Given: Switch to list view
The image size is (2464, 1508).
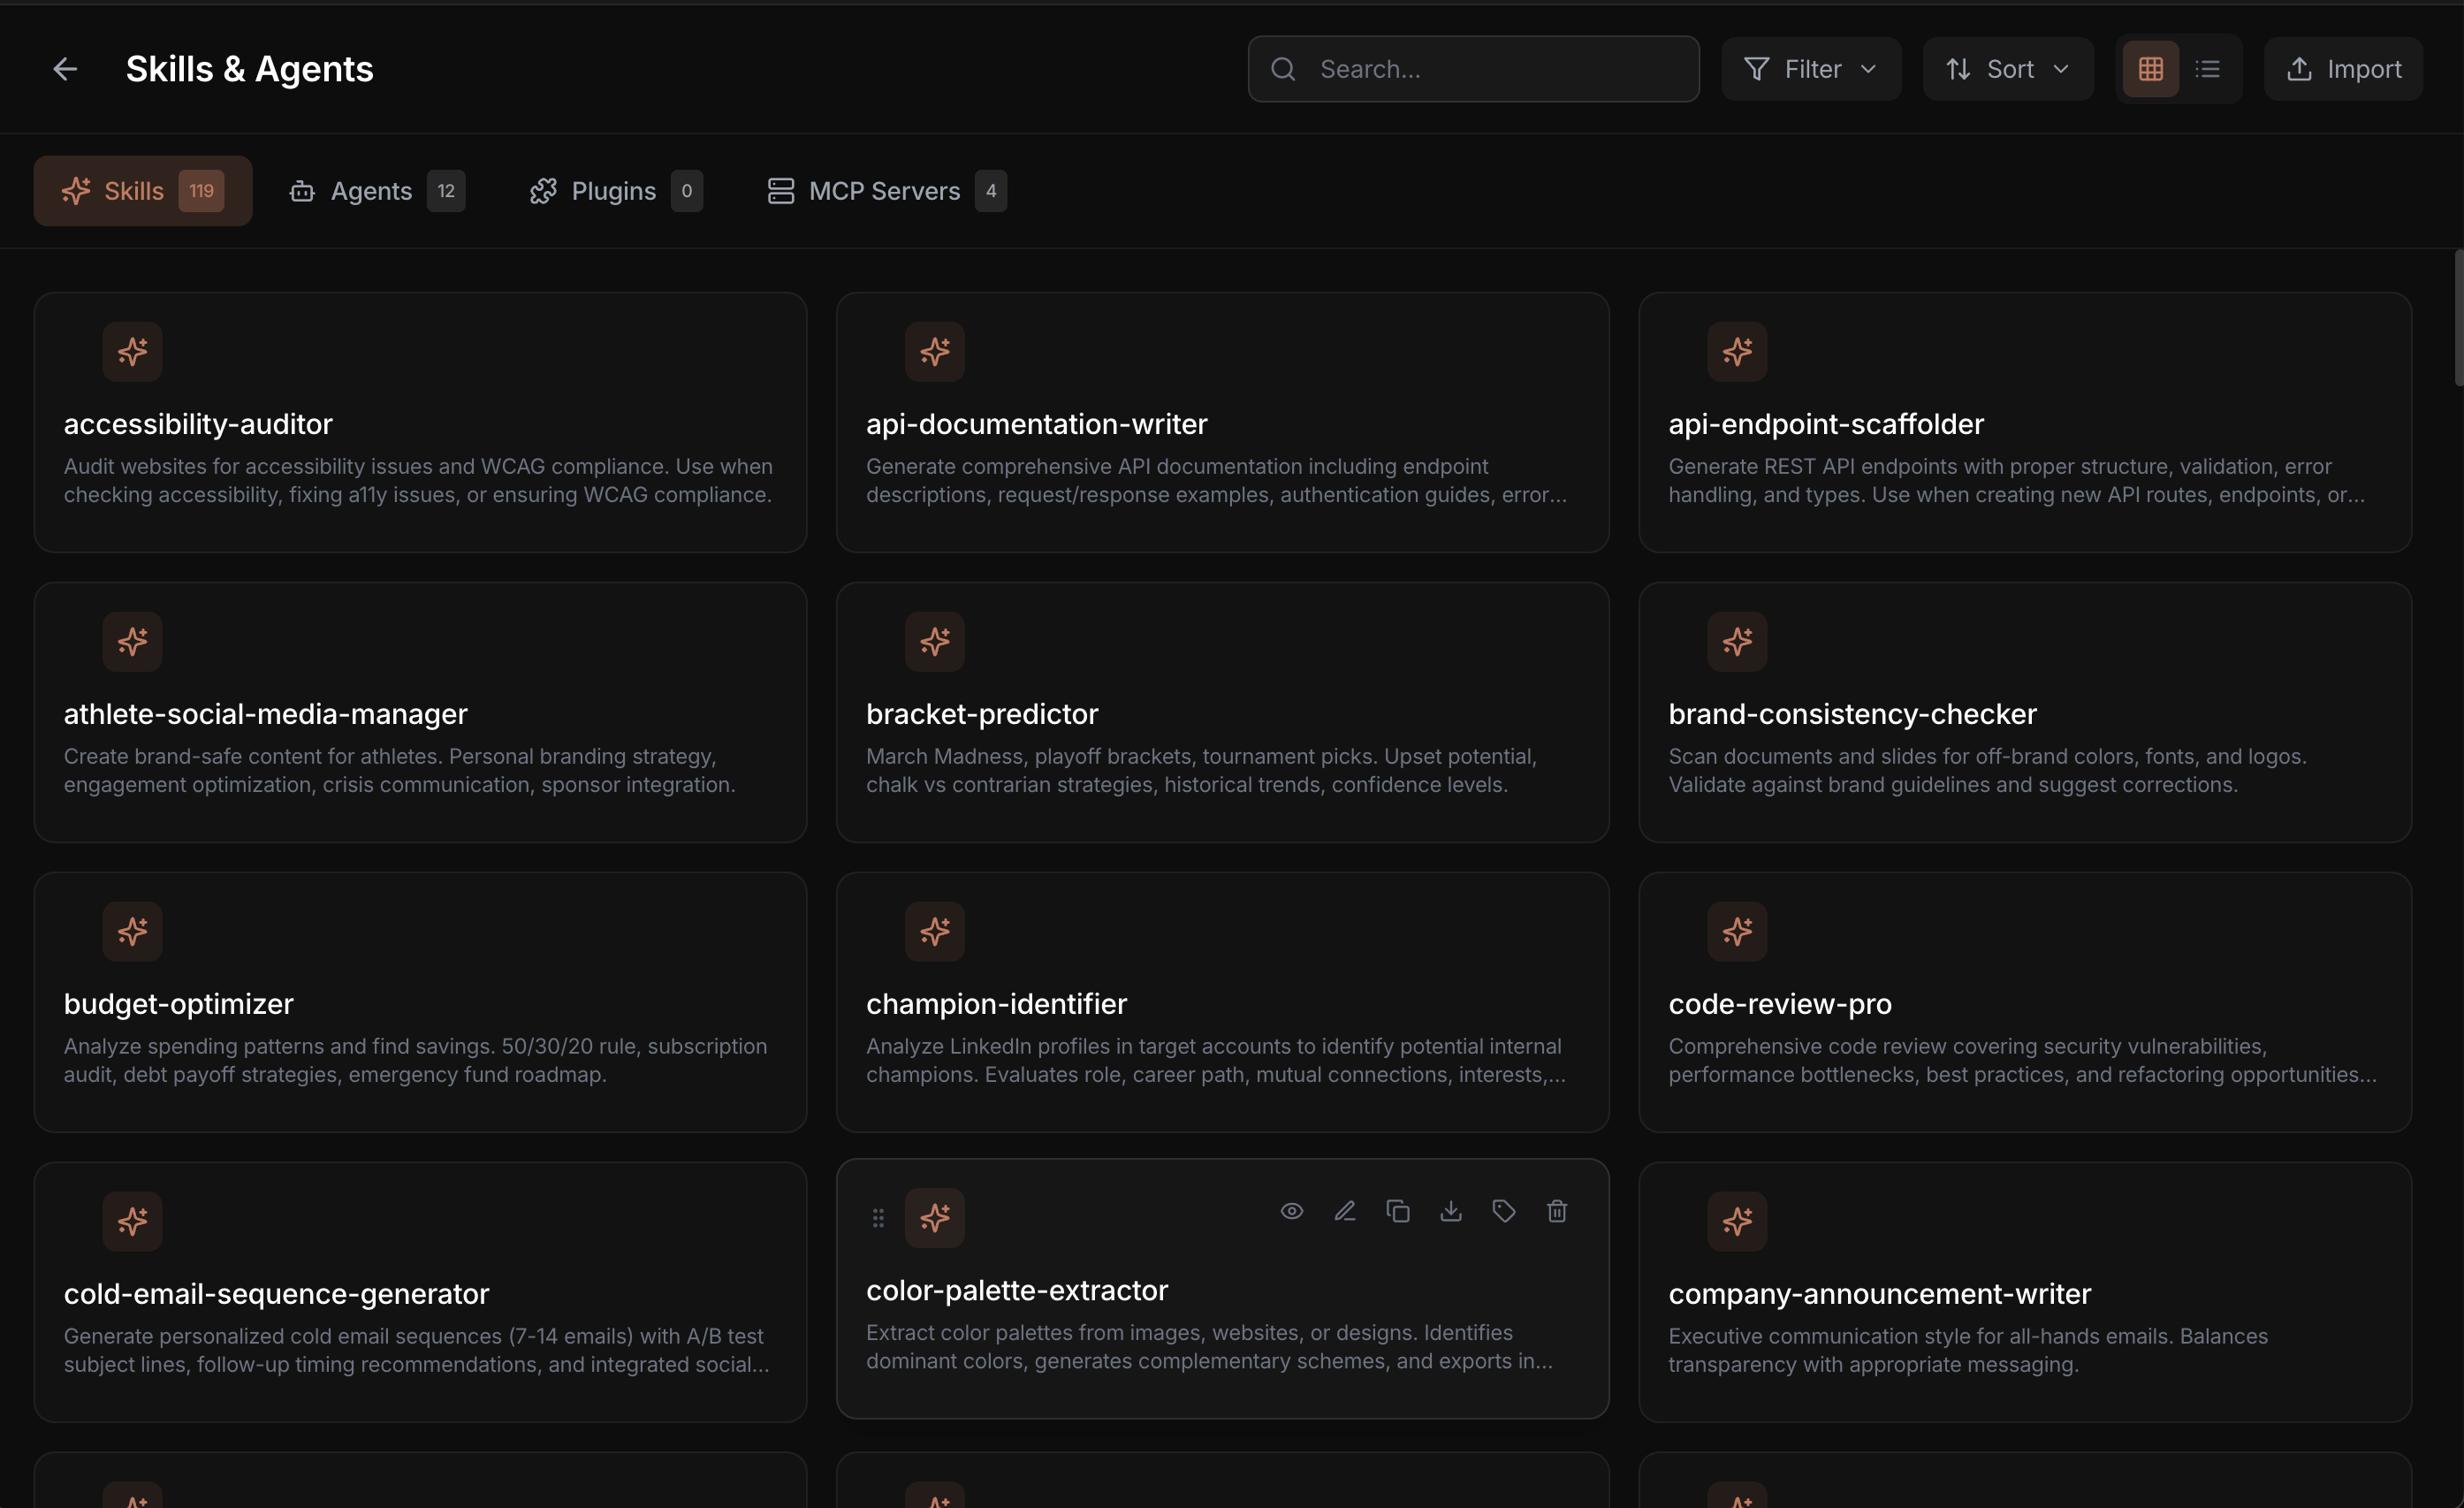Looking at the screenshot, I should [x=2209, y=68].
